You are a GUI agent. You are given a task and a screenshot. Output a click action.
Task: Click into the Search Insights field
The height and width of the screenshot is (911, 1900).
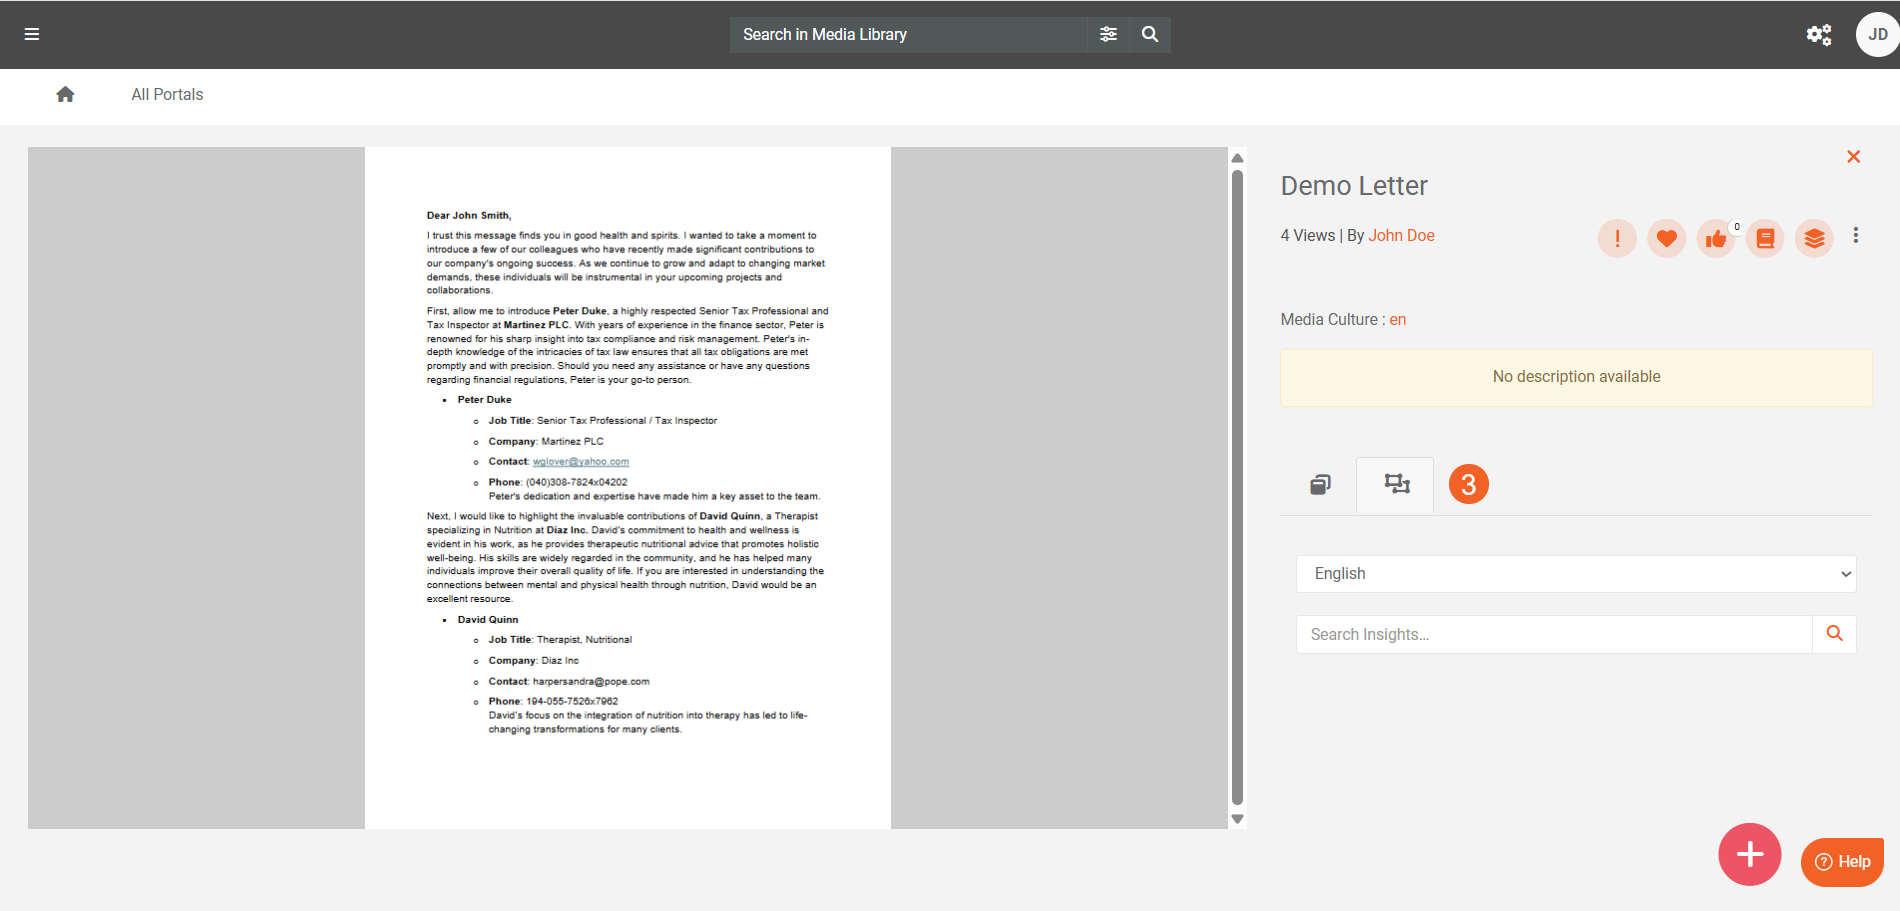tap(1554, 635)
